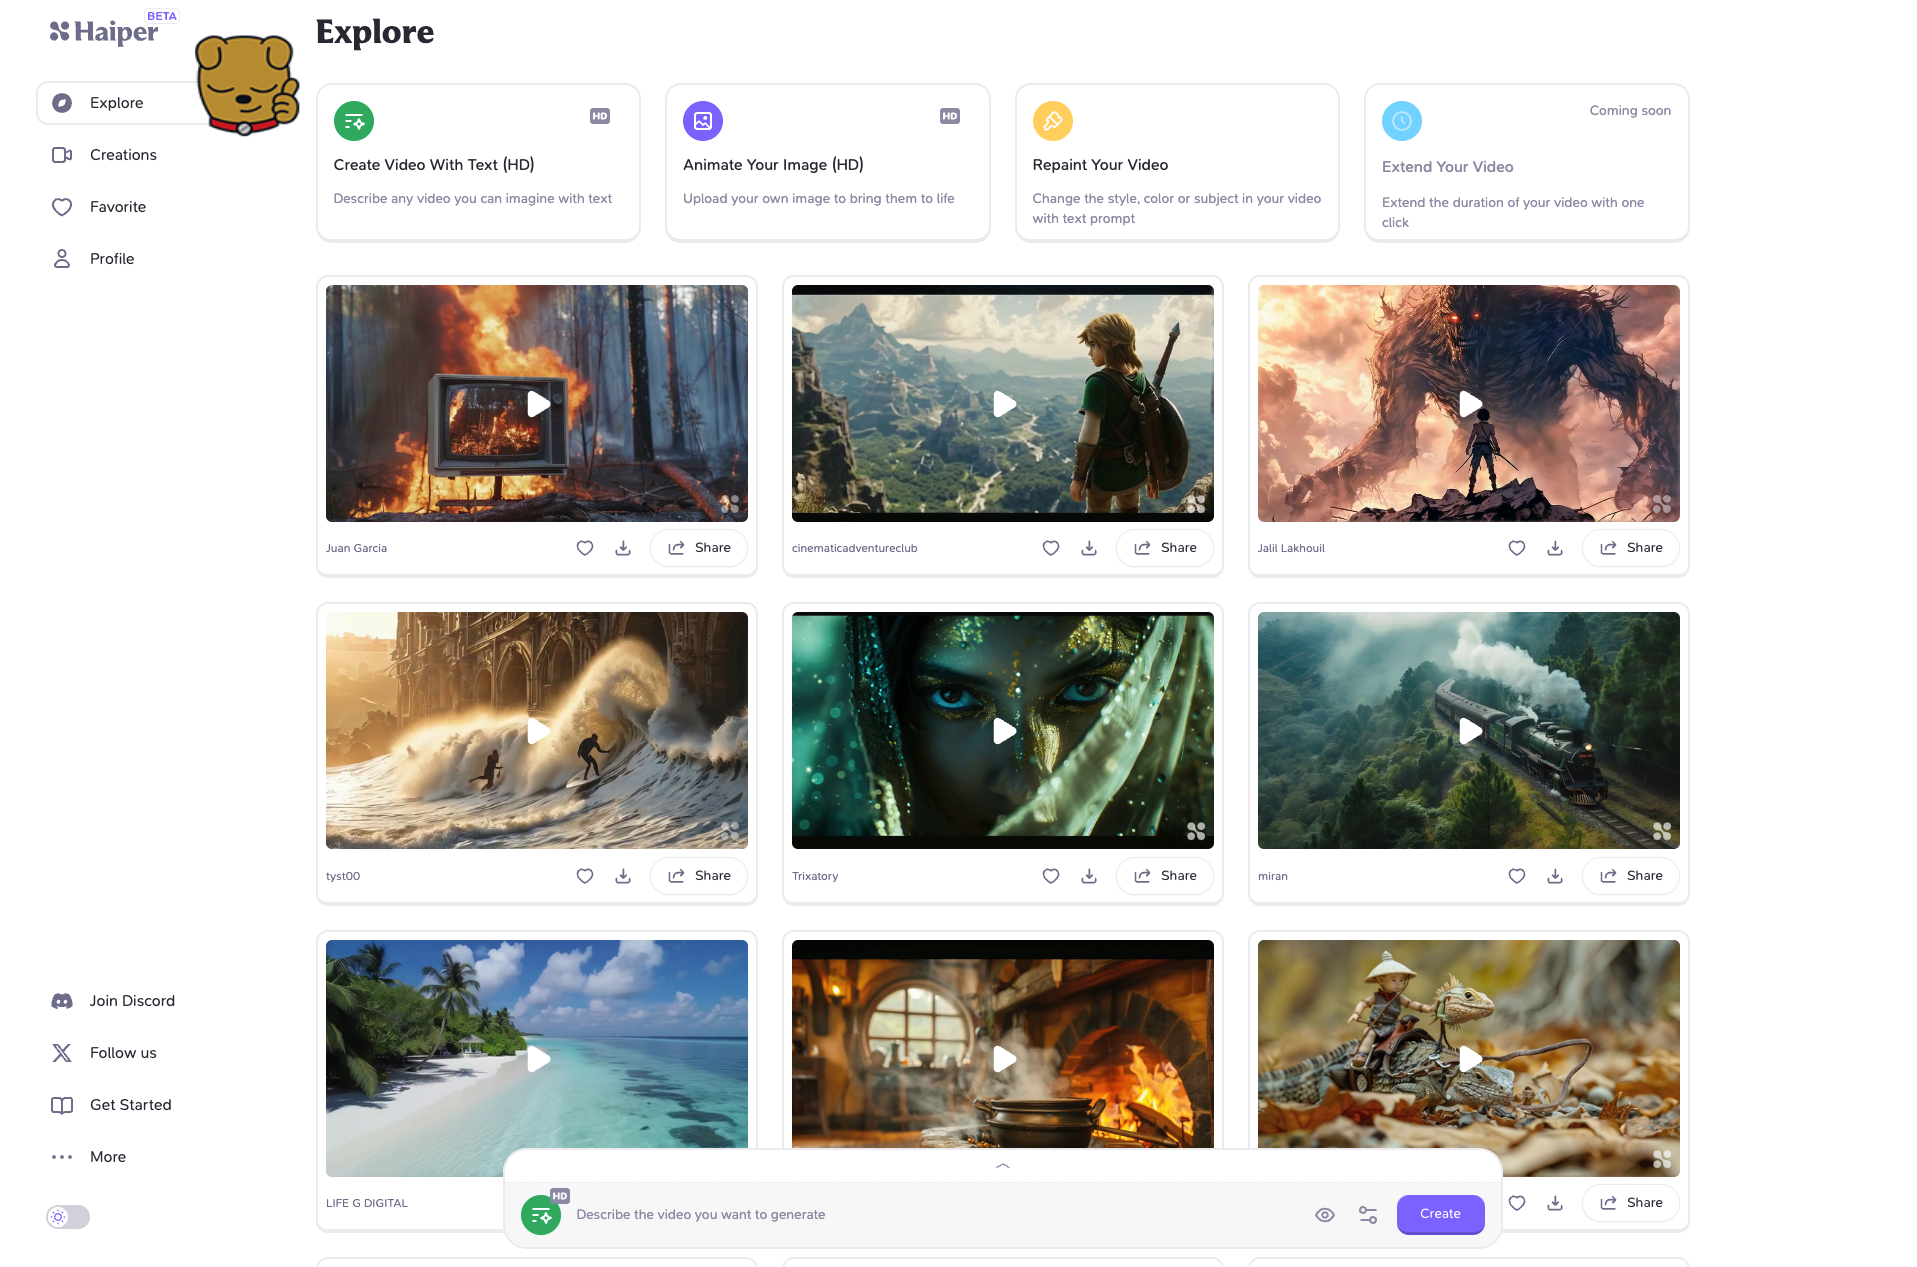Viewport: 1917px width, 1267px height.
Task: Play the lizard rider video
Action: click(1470, 1059)
